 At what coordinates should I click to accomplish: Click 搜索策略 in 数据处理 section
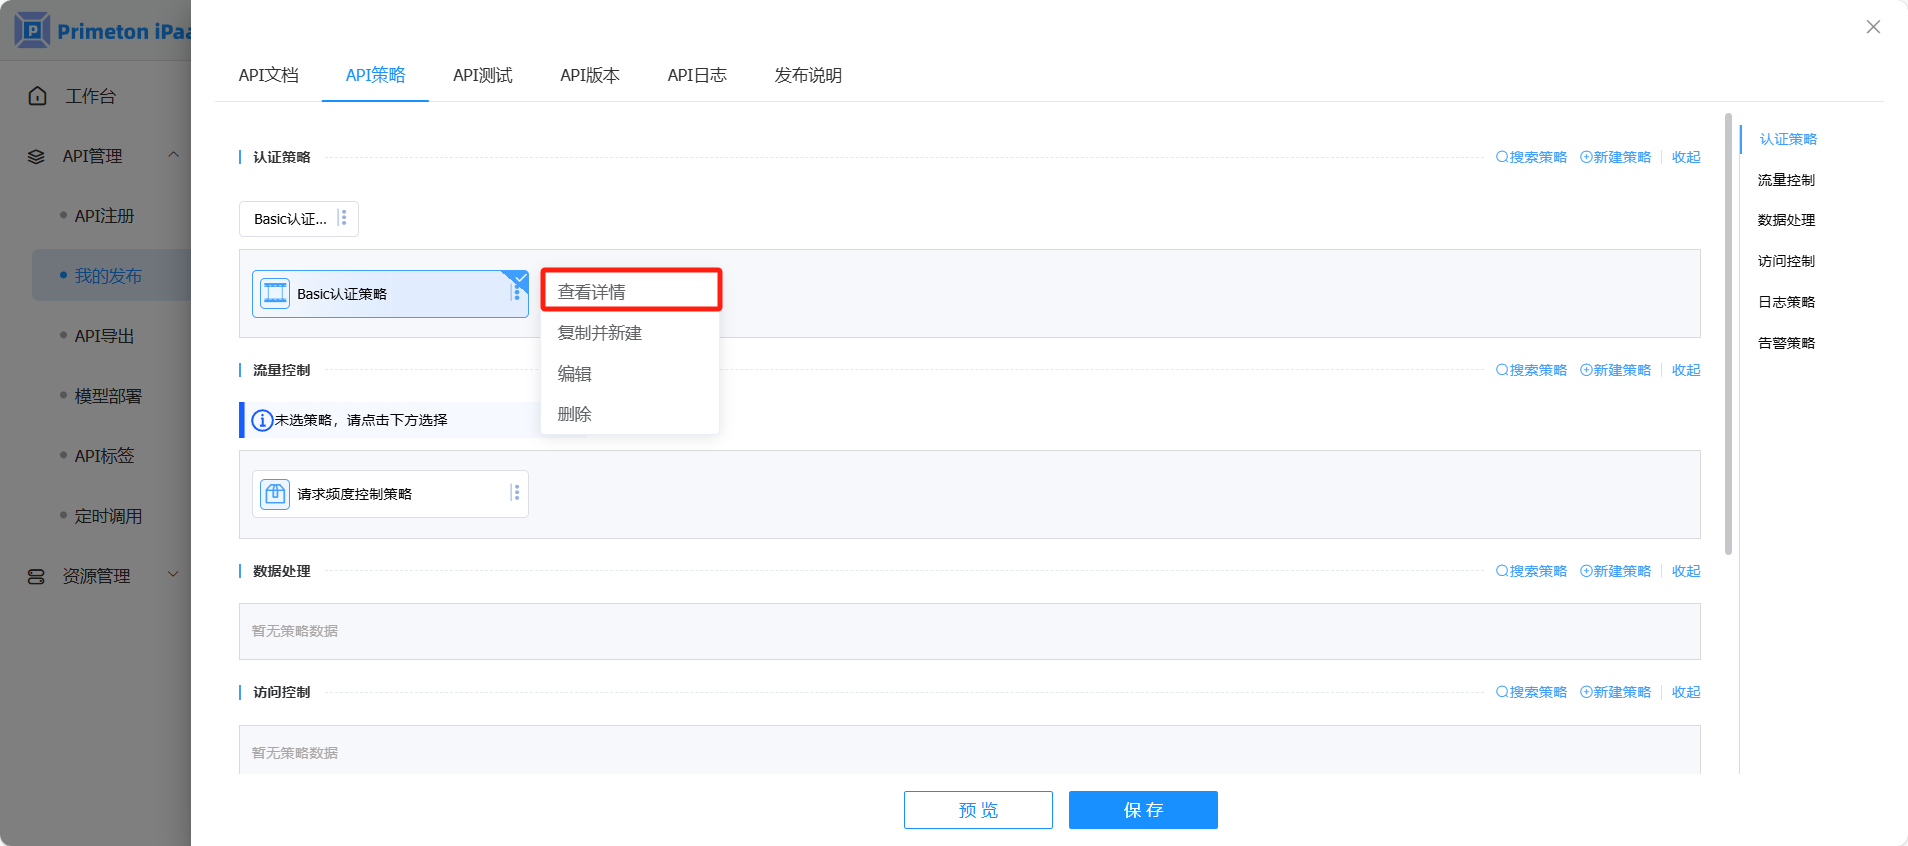pyautogui.click(x=1531, y=571)
